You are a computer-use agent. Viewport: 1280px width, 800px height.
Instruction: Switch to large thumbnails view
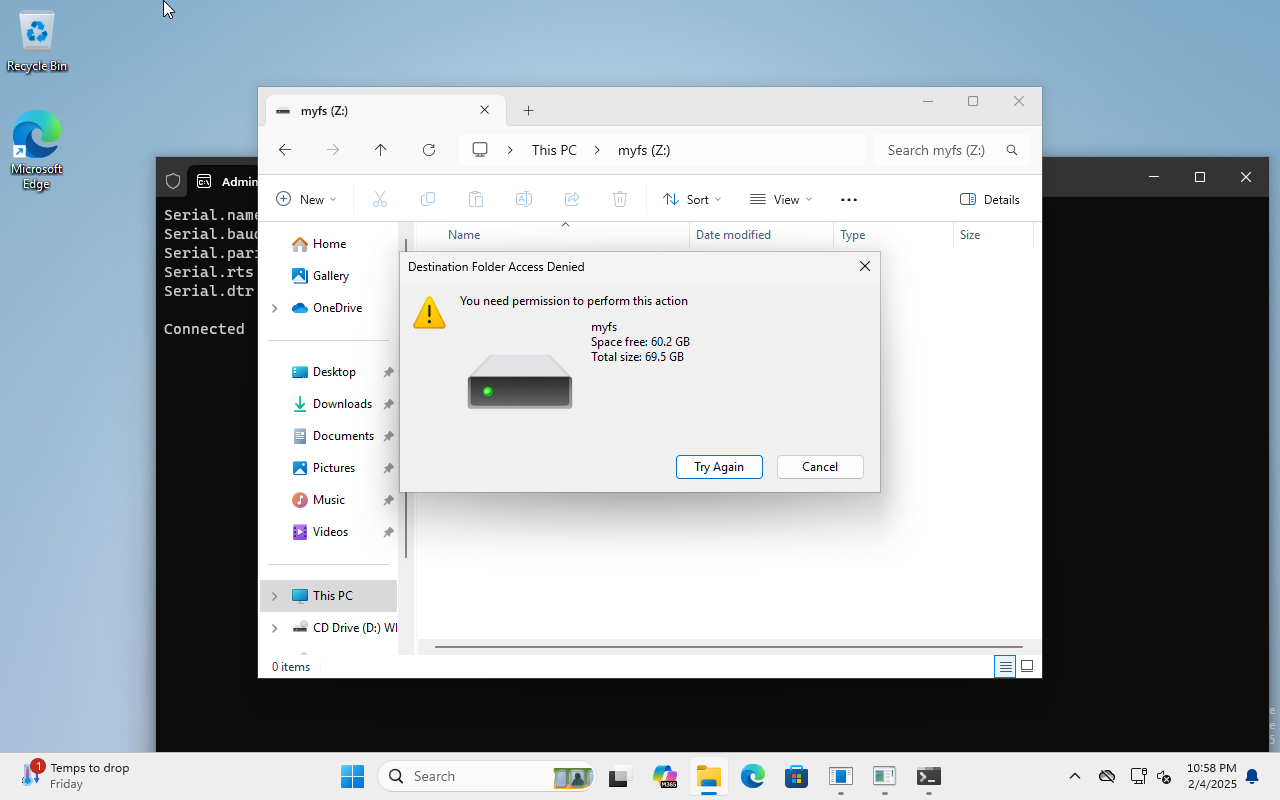(x=1027, y=666)
